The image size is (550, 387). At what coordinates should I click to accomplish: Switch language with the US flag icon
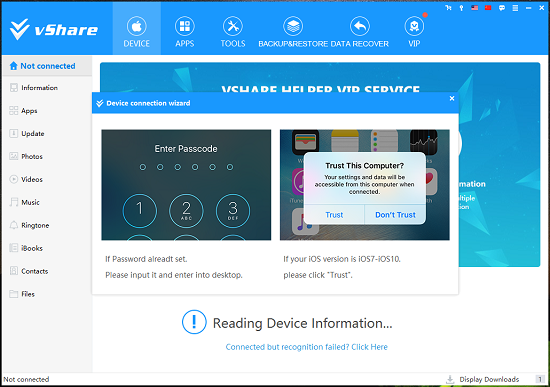tap(475, 8)
